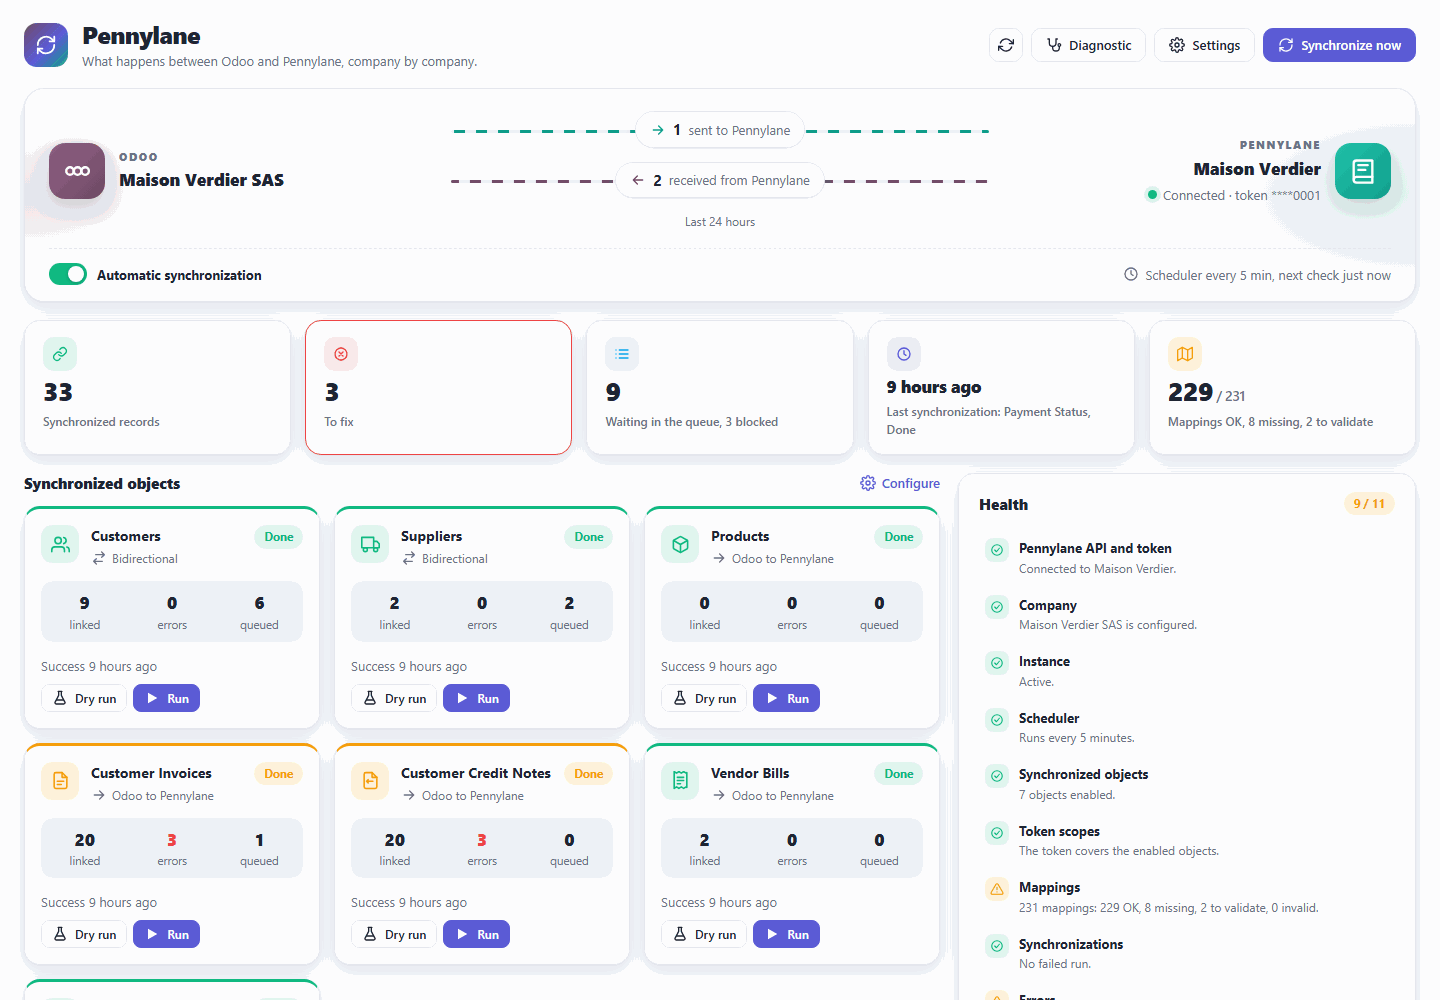Click the clock icon on last synchronization card
Image resolution: width=1440 pixels, height=1000 pixels.
coord(904,354)
